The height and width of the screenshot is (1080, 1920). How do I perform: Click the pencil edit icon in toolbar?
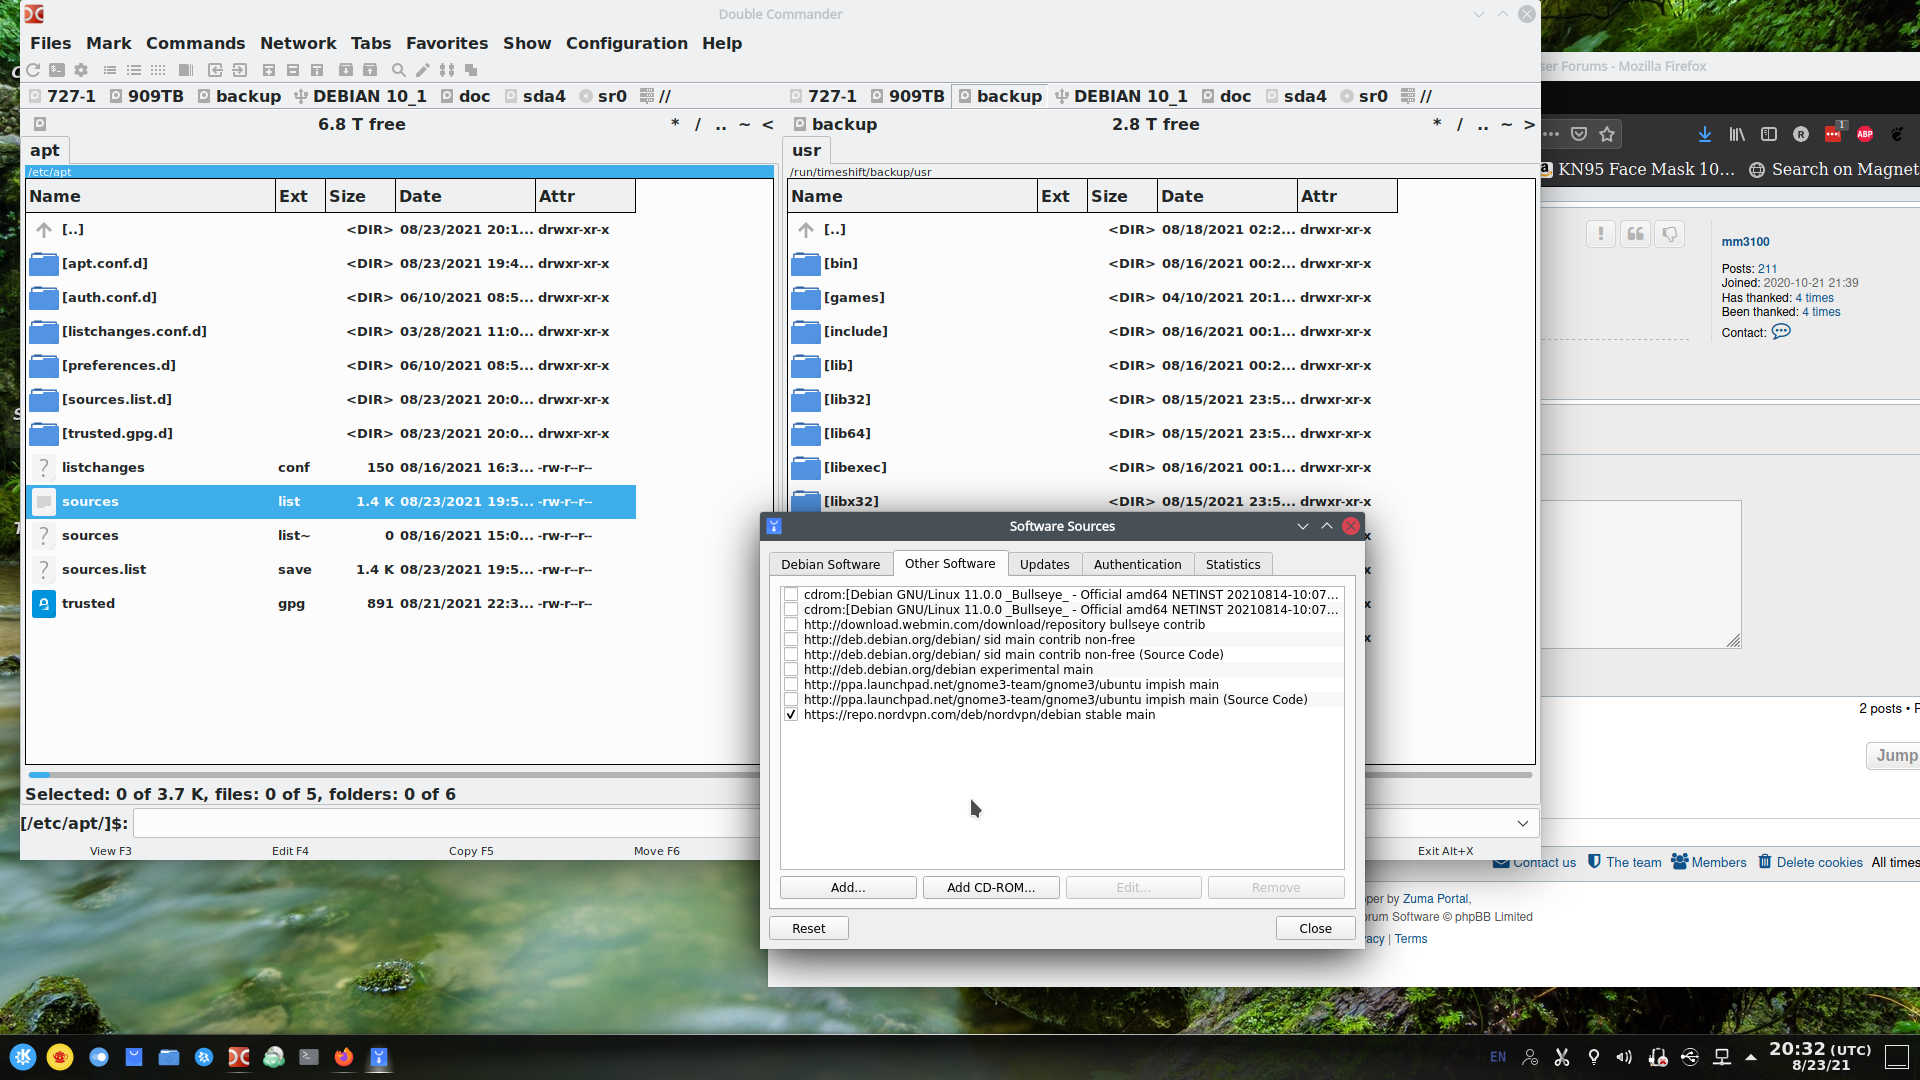[423, 70]
